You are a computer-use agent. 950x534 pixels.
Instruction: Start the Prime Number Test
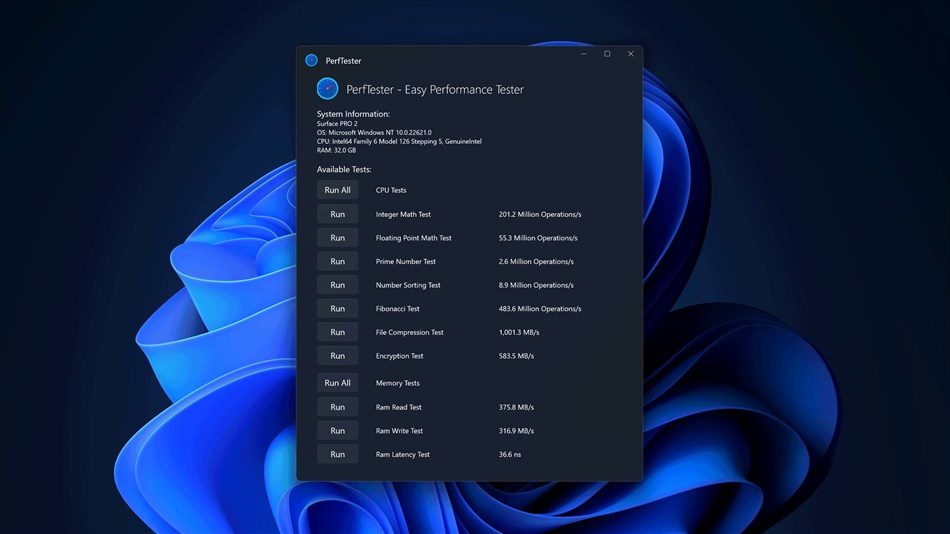[337, 261]
